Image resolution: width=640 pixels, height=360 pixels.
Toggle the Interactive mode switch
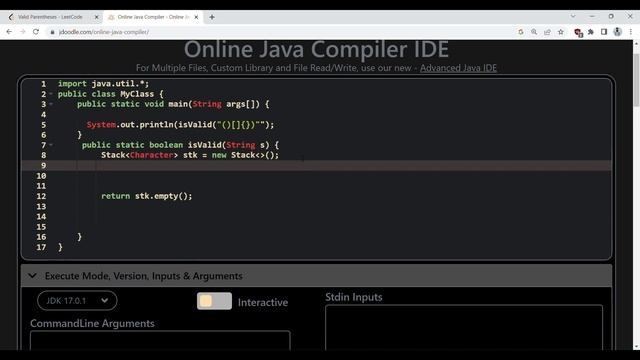click(x=214, y=301)
